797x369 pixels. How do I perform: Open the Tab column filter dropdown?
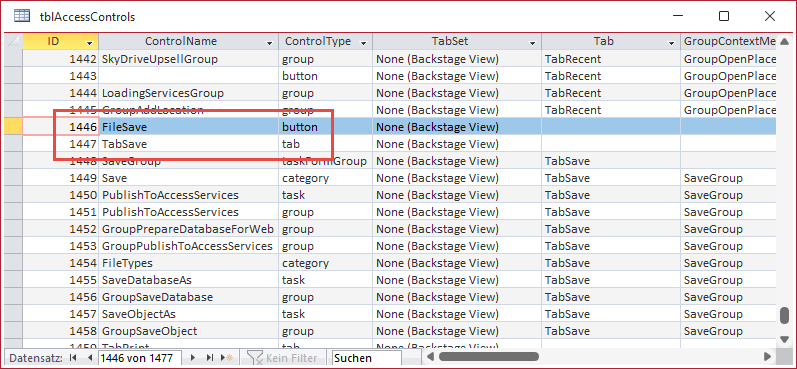[x=671, y=43]
